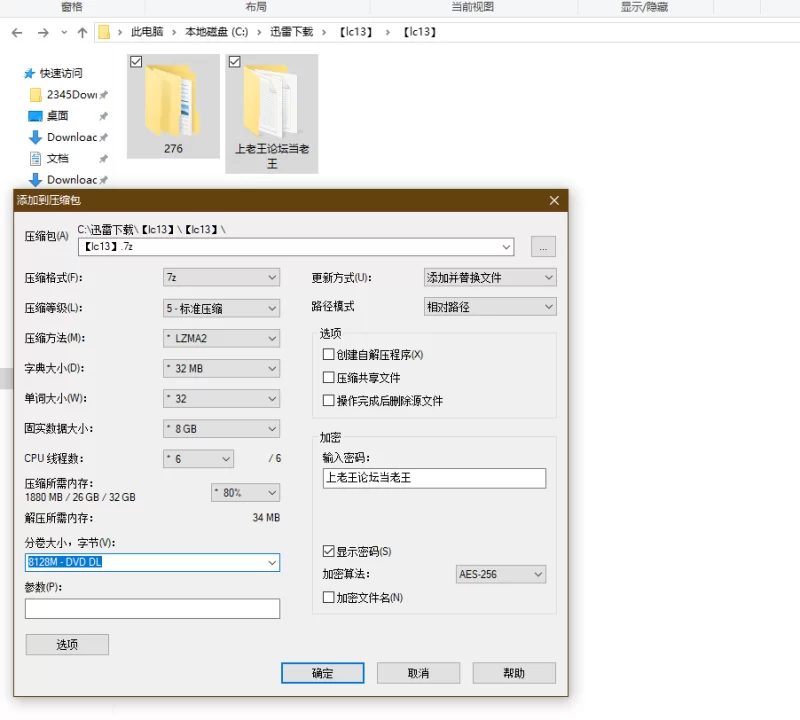
Task: Open the 更新方式 dropdown showing 添加并替换文件
Action: (490, 278)
